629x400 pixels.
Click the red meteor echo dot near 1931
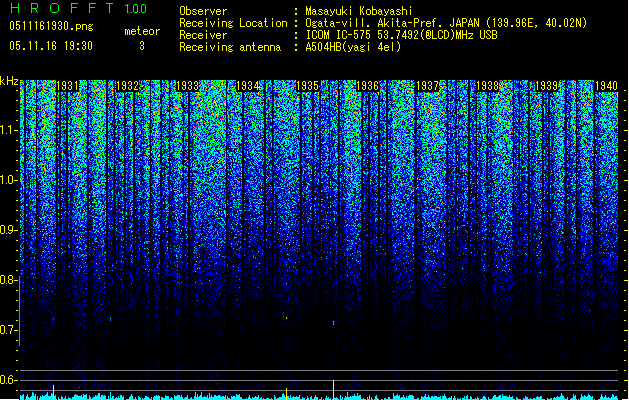click(x=53, y=319)
